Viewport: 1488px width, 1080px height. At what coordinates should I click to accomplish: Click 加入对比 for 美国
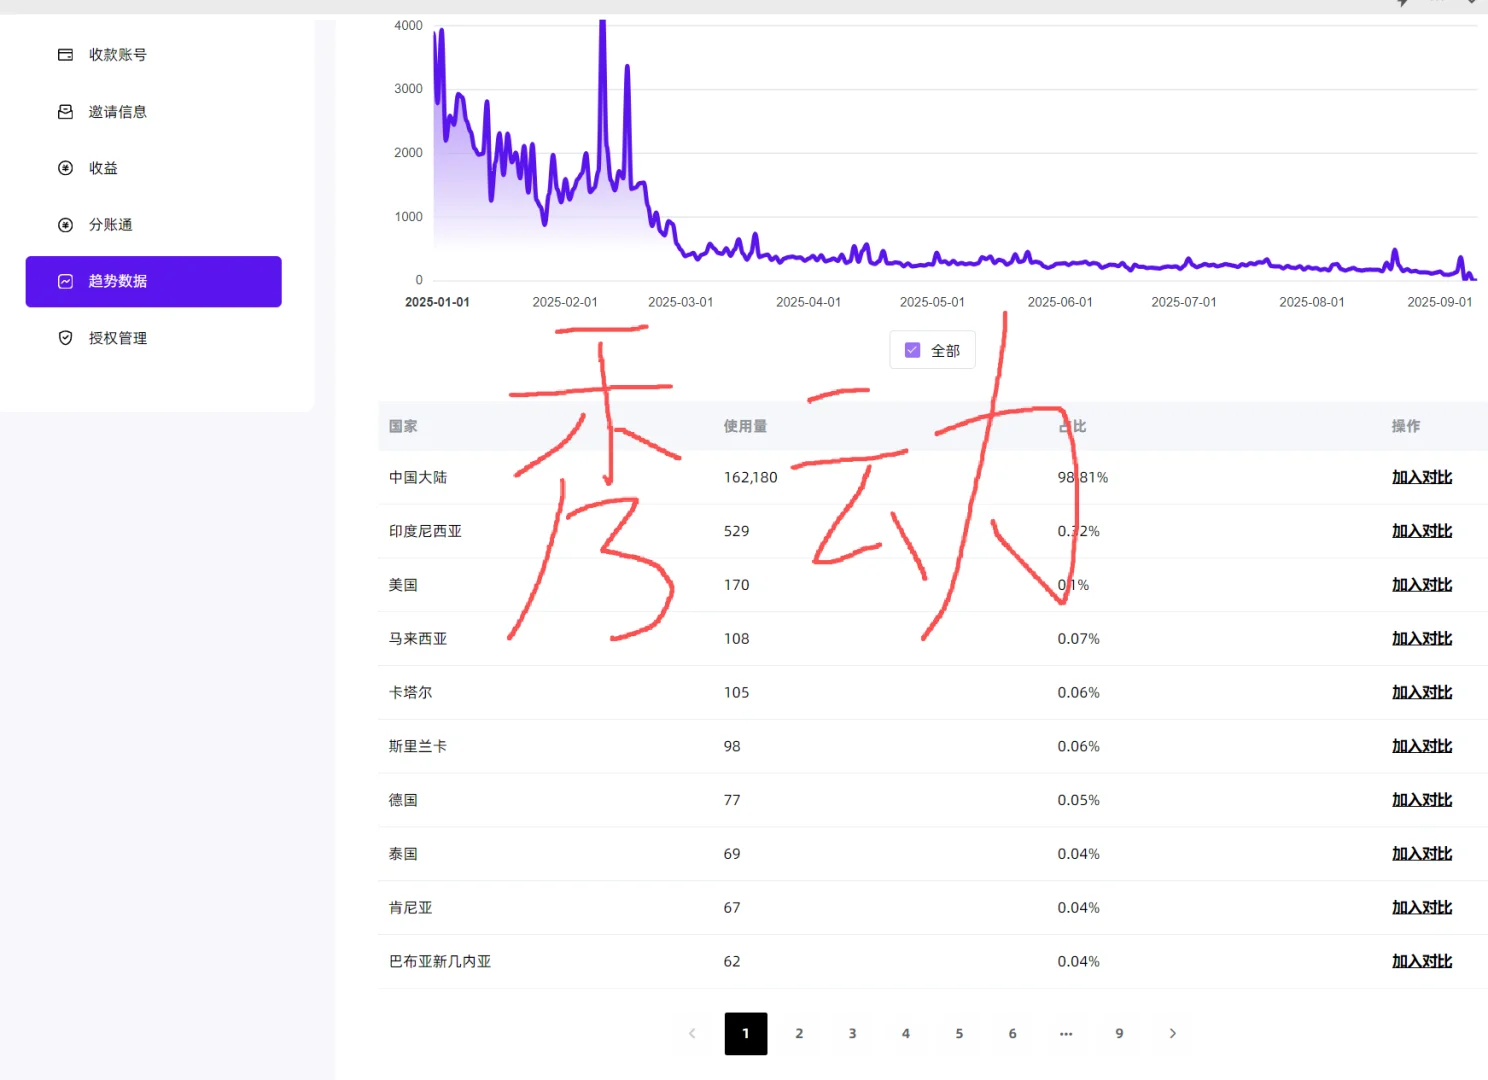tap(1422, 585)
